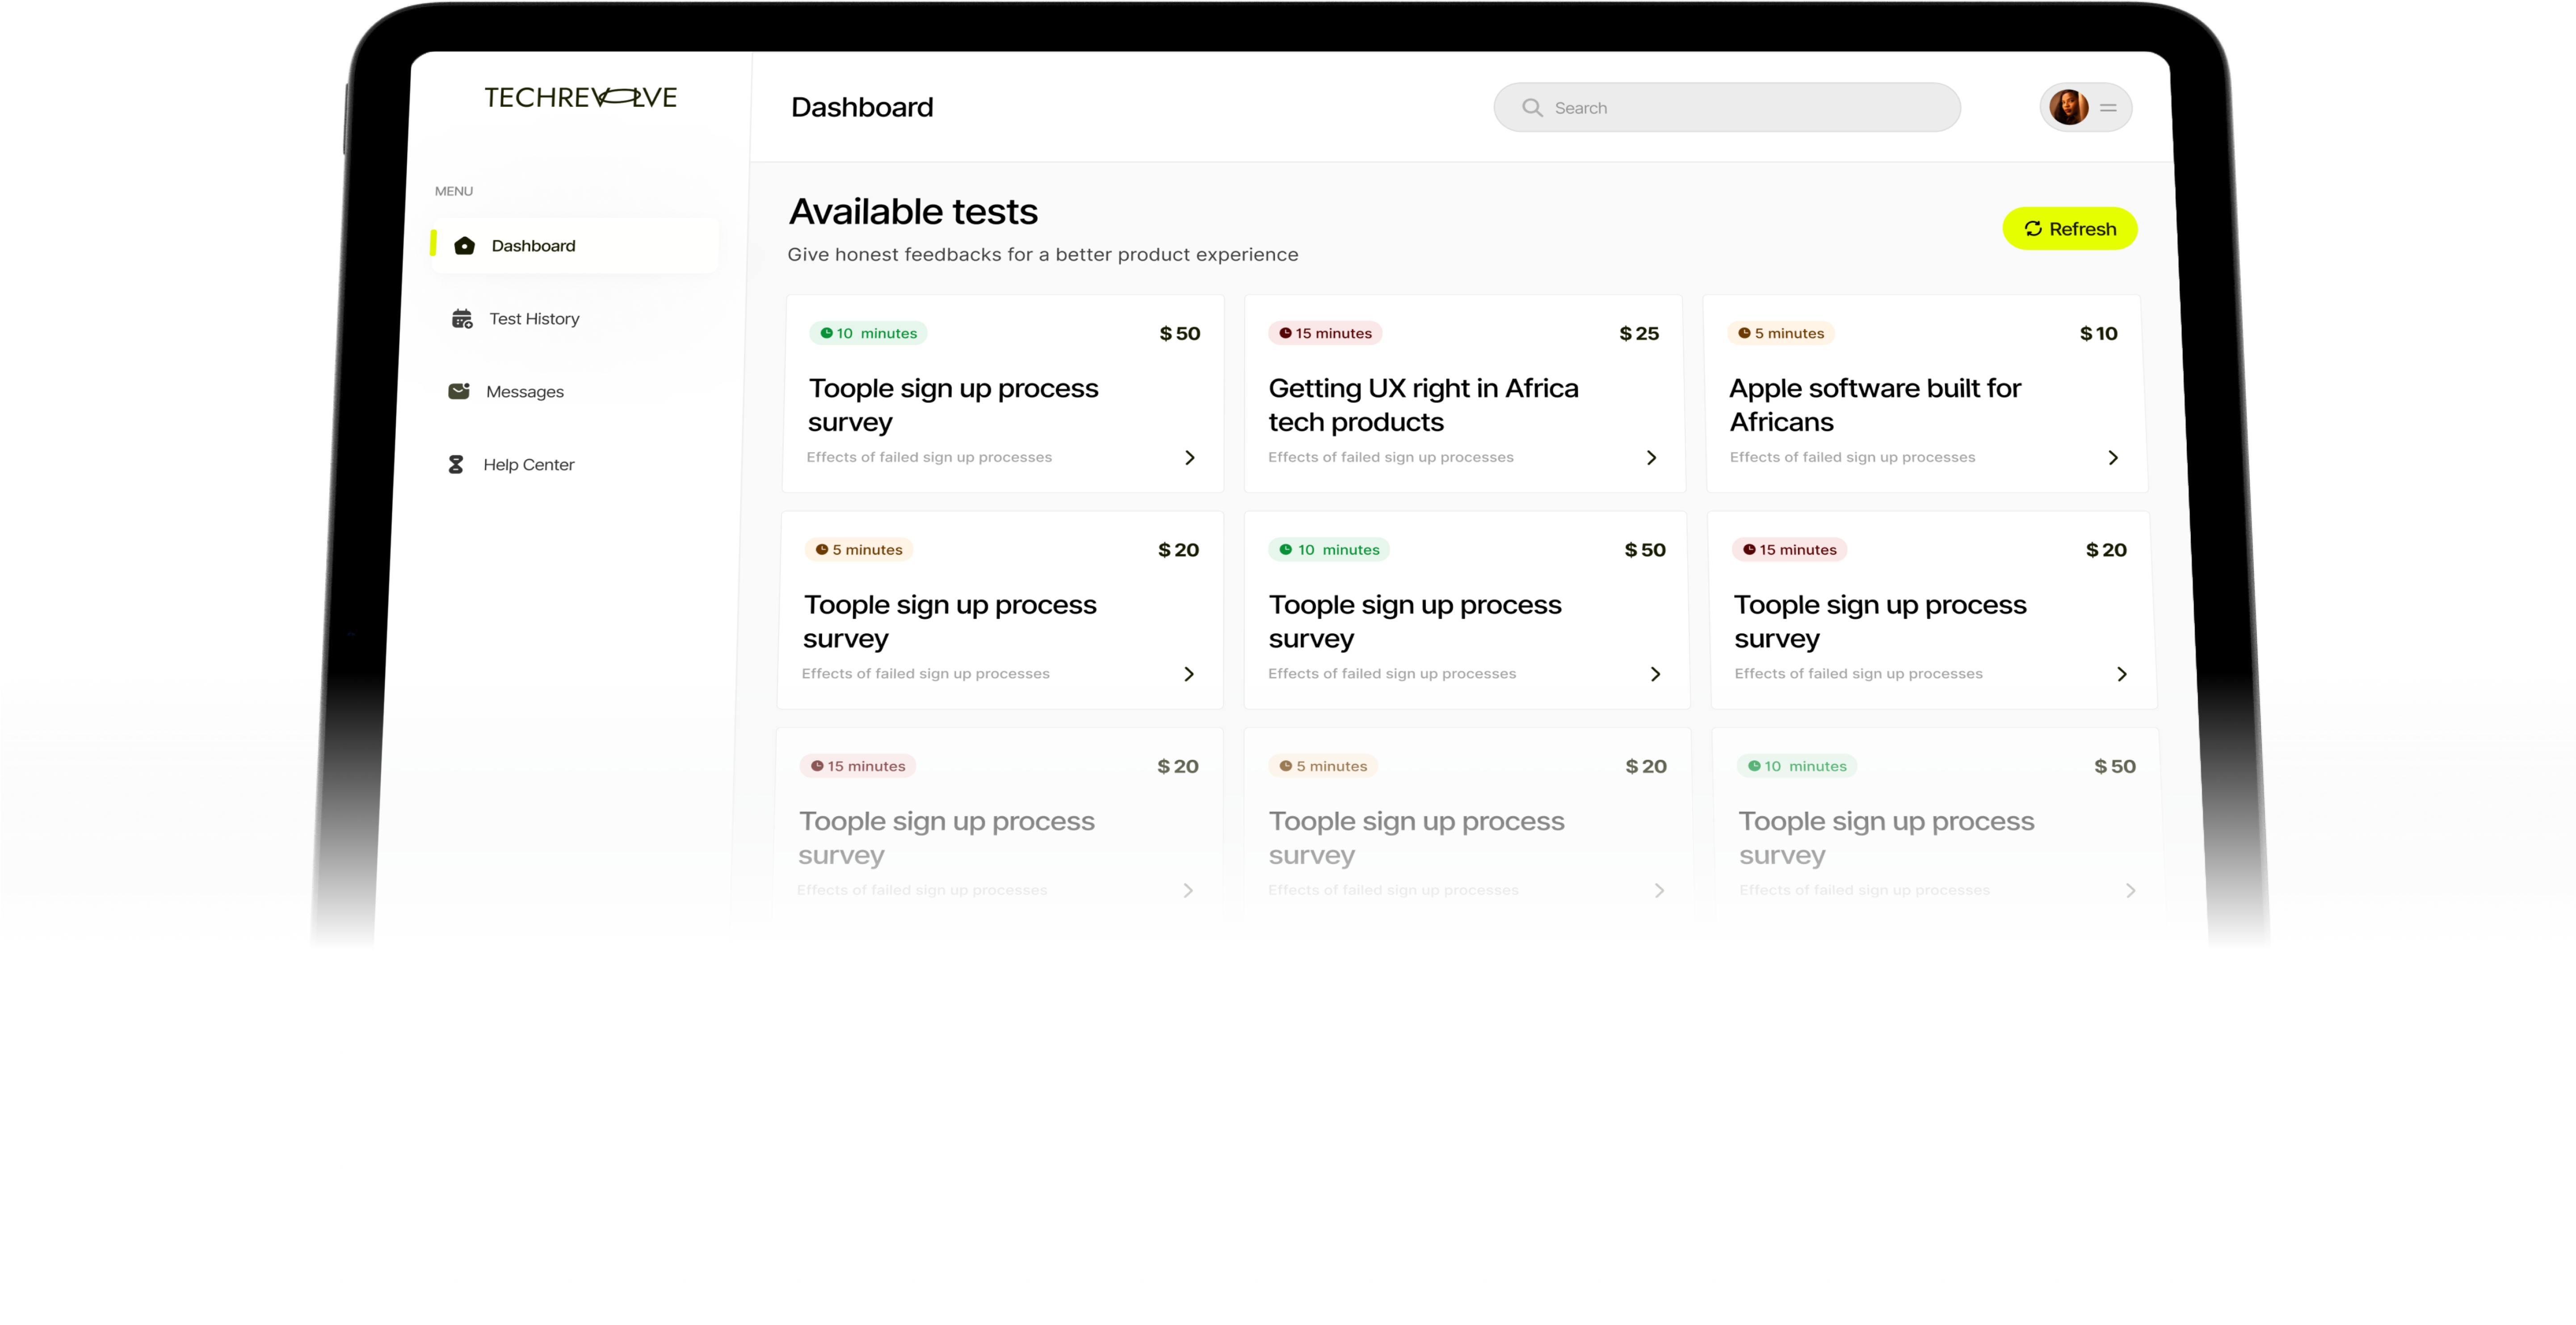This screenshot has height=1325, width=2576.
Task: Click 'Give honest feedbacks for a better product experience'
Action: [x=1043, y=255]
